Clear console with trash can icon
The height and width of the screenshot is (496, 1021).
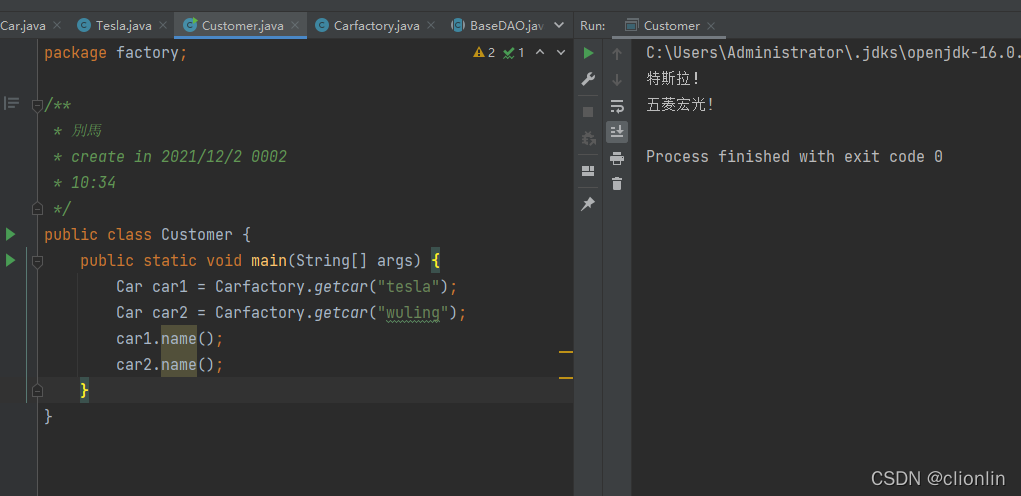(x=617, y=184)
